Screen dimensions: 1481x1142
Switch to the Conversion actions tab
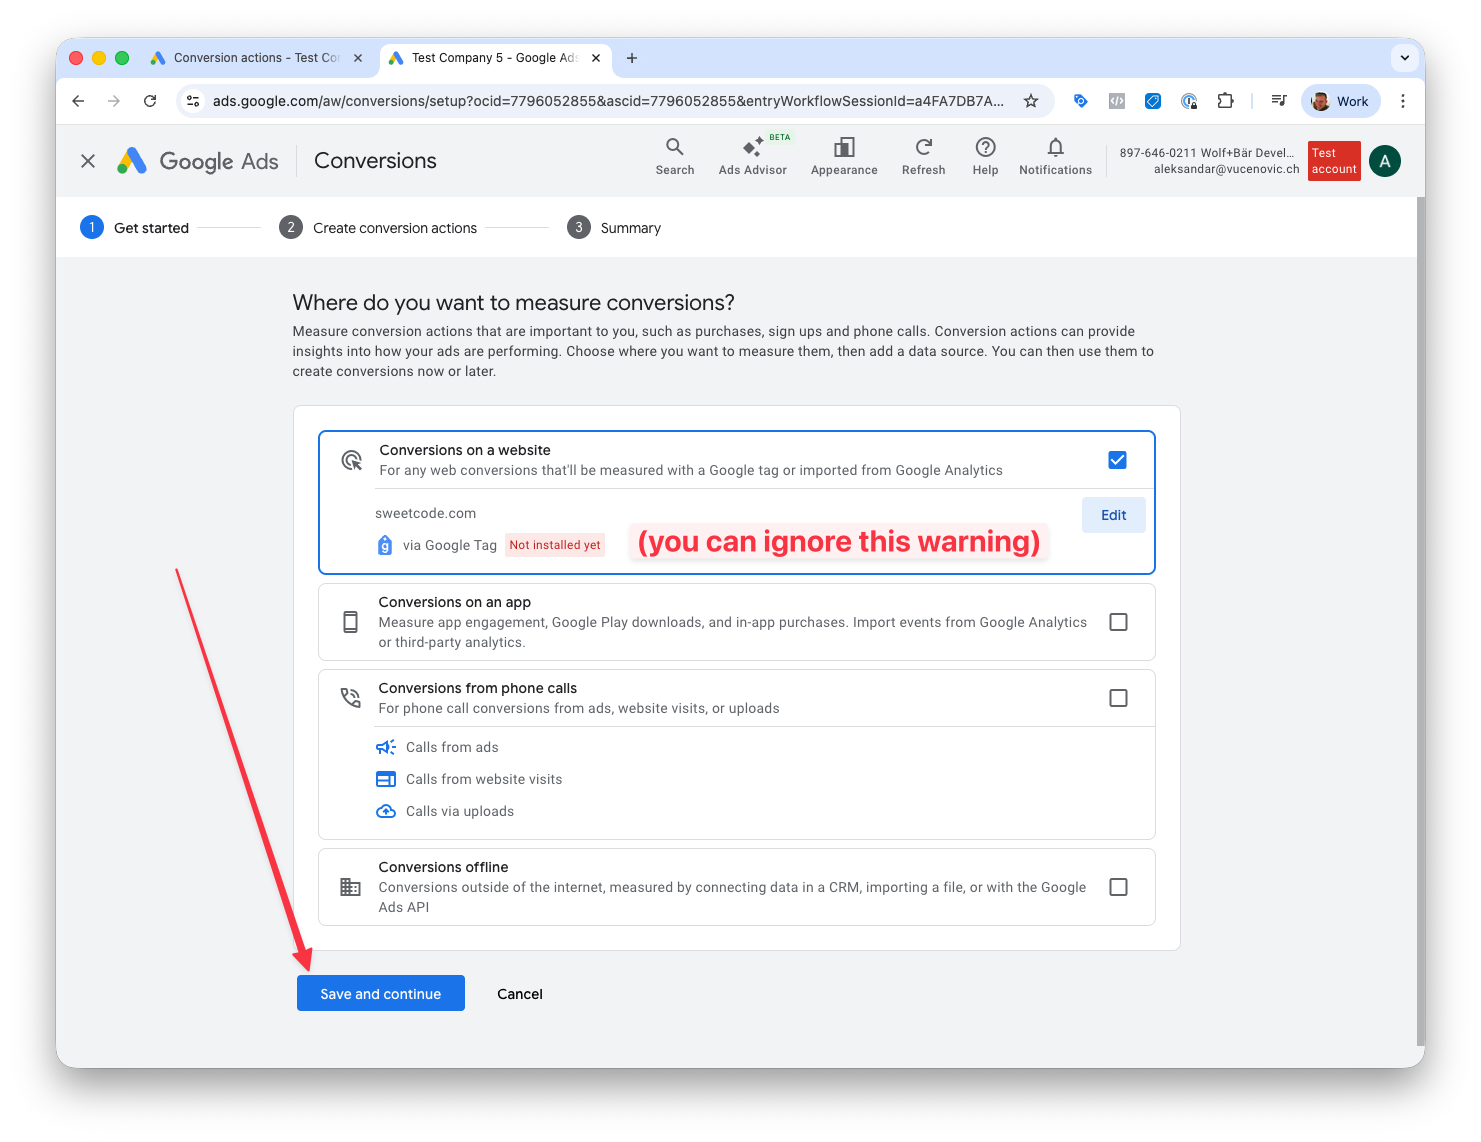coord(255,57)
